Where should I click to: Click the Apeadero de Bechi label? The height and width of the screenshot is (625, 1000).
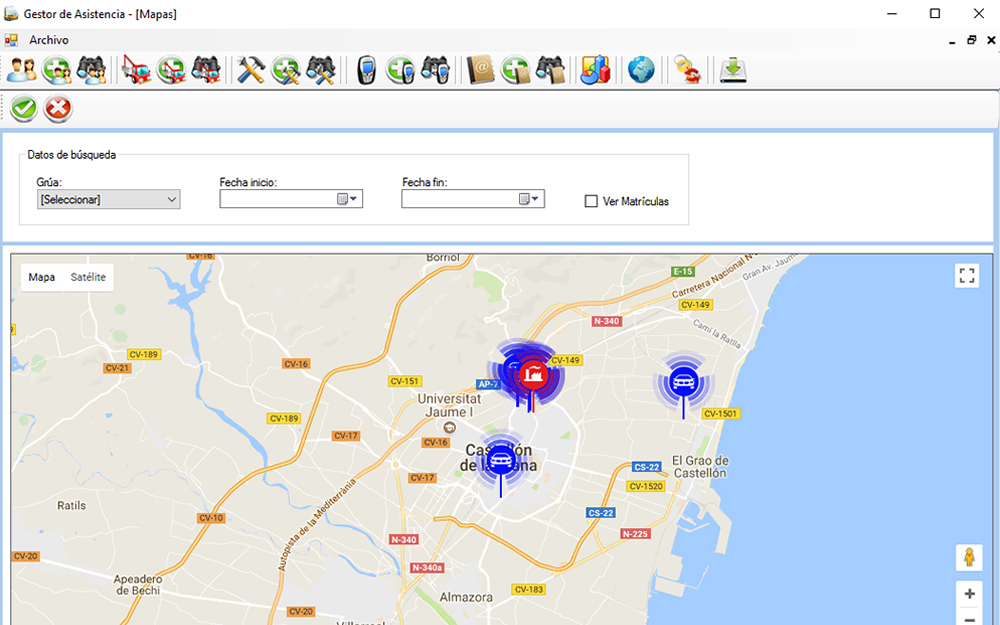(x=138, y=585)
